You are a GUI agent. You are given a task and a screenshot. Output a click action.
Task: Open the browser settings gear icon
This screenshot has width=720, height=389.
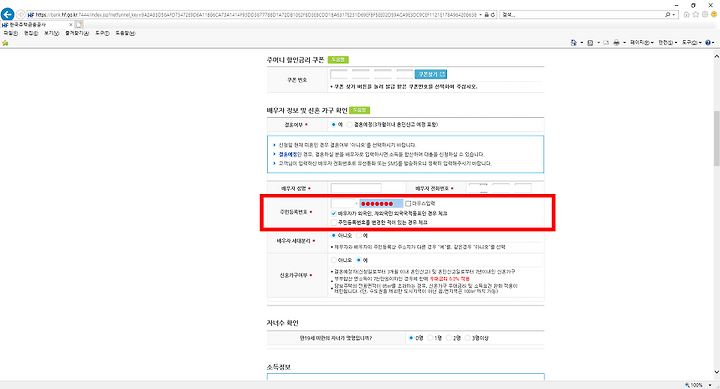click(705, 15)
